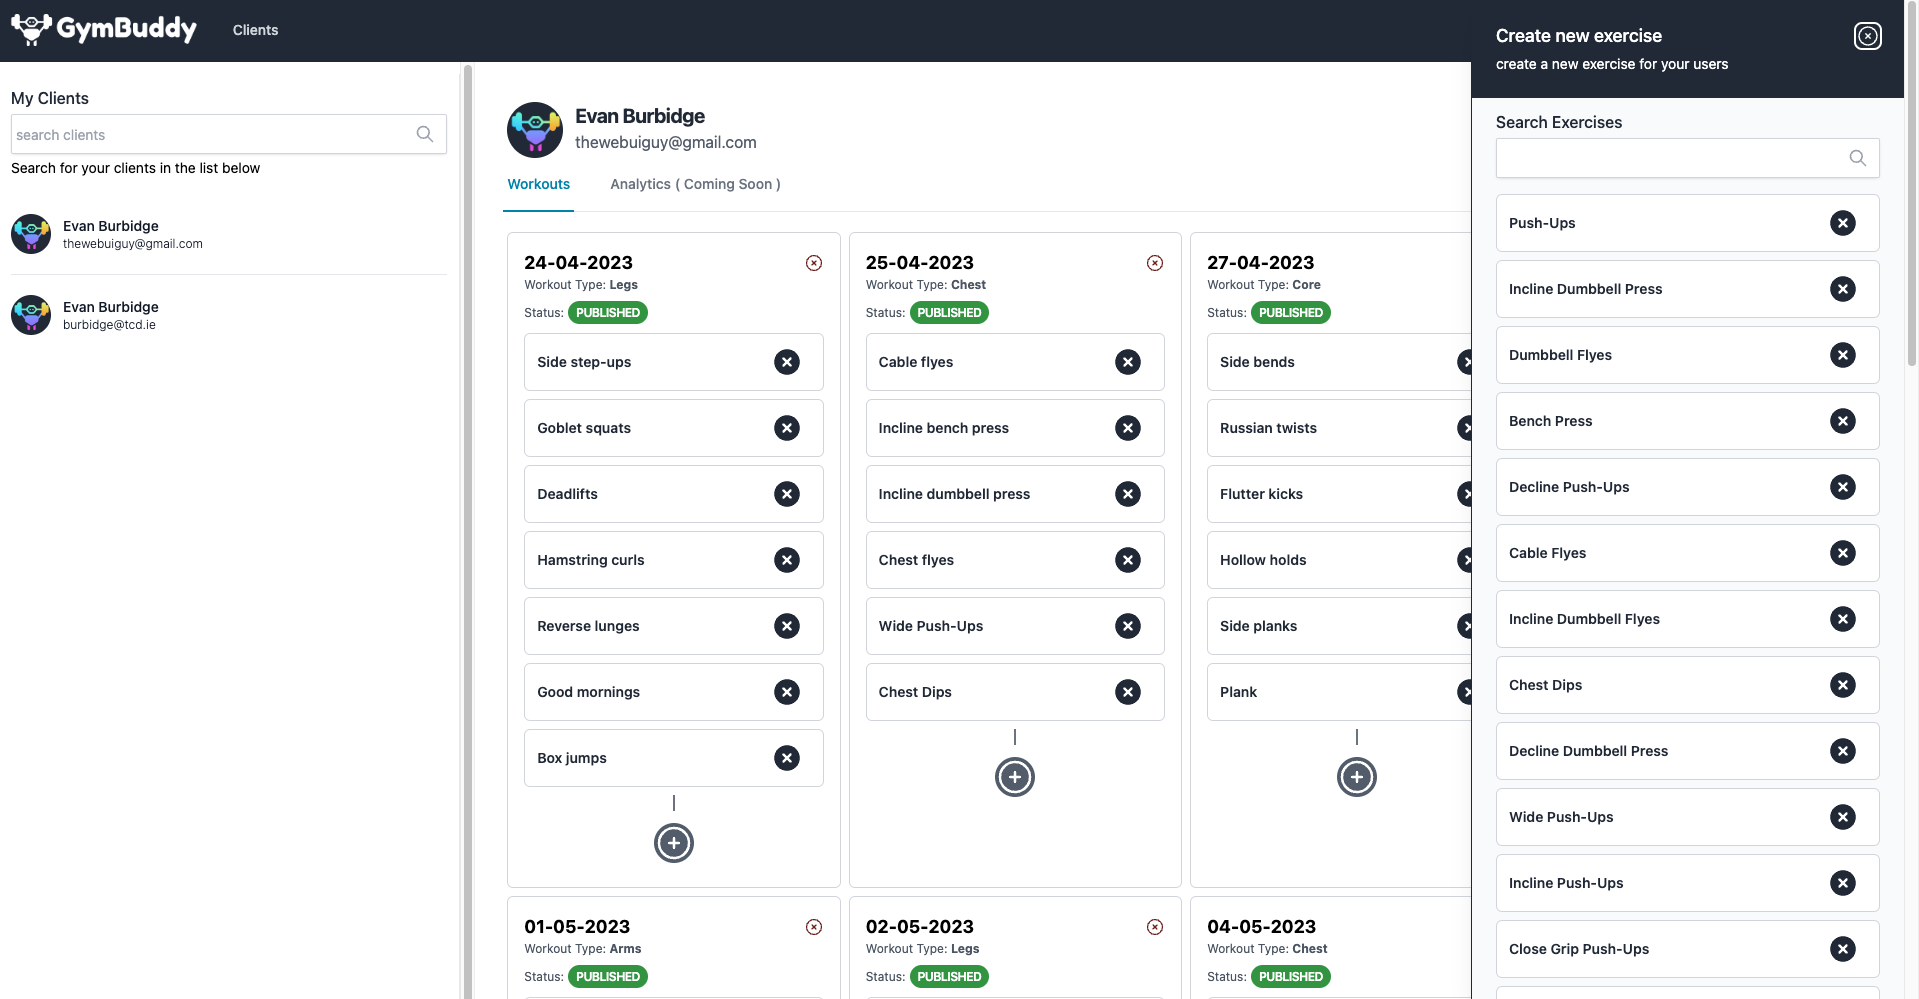Click the GymBuddy logo
1919x999 pixels.
(104, 29)
